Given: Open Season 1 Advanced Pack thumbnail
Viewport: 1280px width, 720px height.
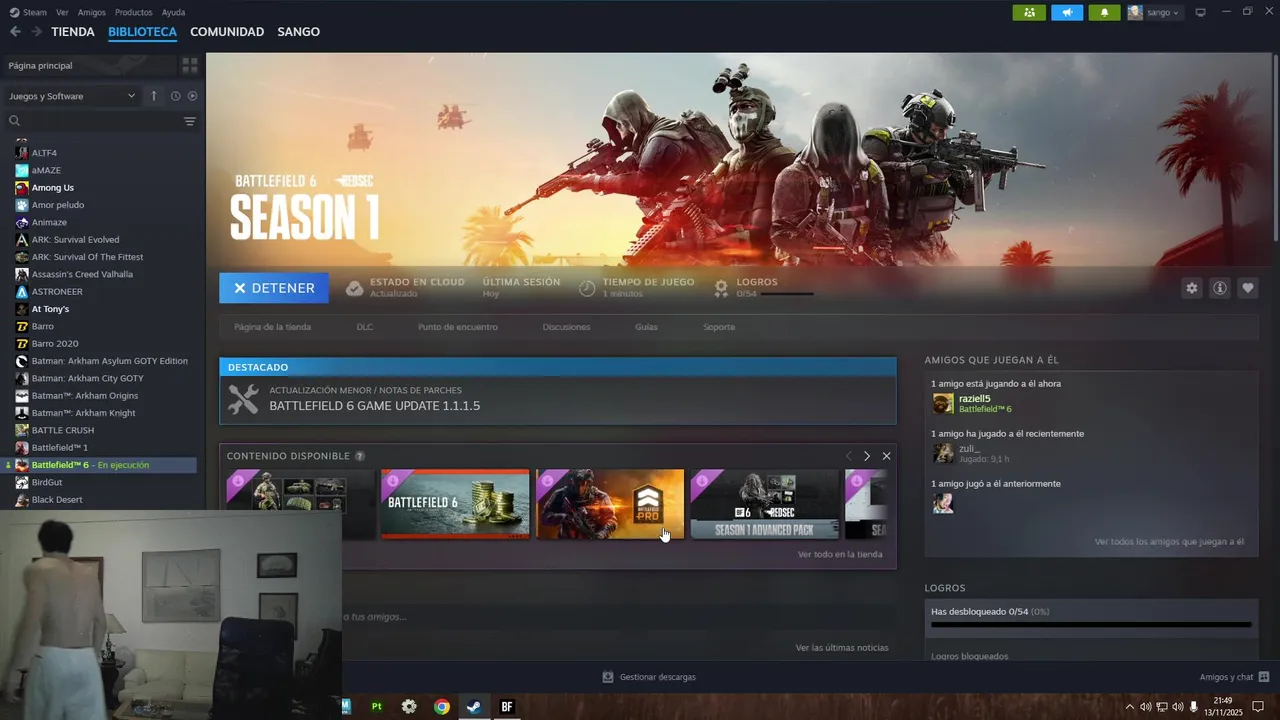Looking at the screenshot, I should pyautogui.click(x=764, y=504).
